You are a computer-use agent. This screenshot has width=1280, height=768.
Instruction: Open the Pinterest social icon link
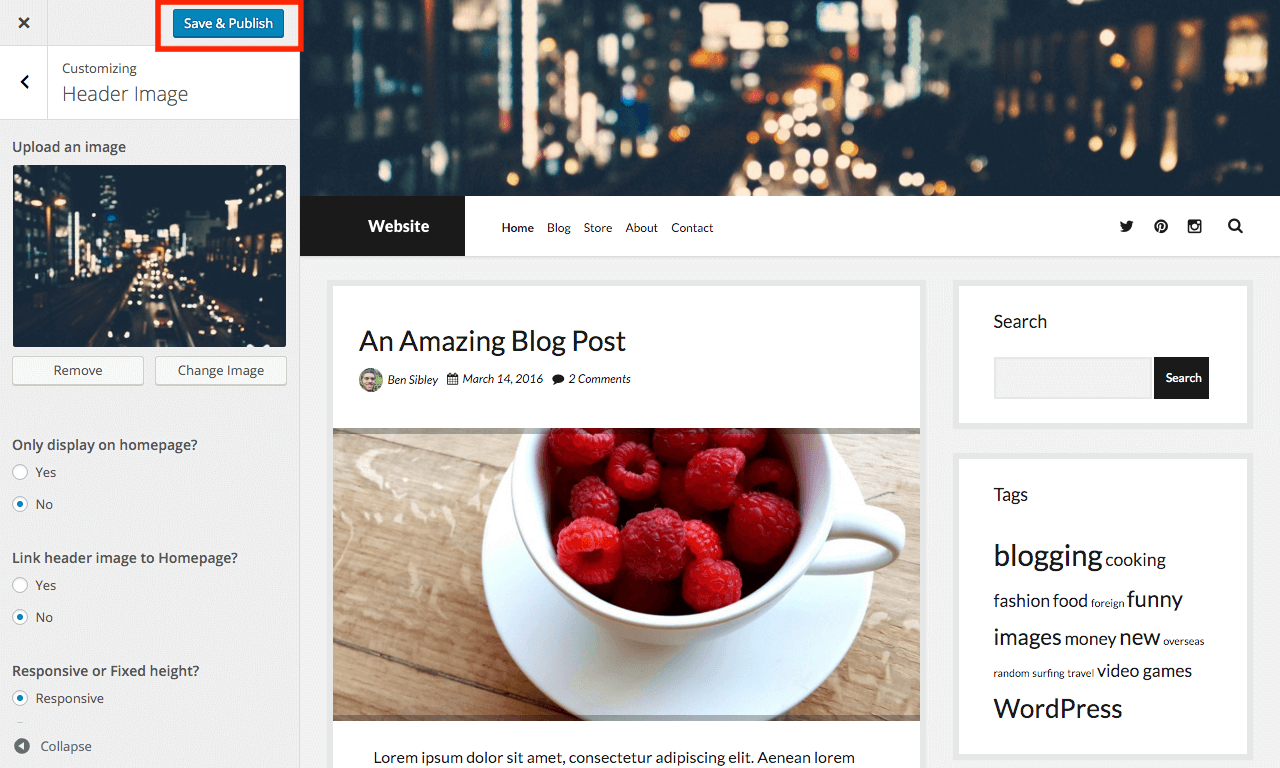tap(1161, 226)
